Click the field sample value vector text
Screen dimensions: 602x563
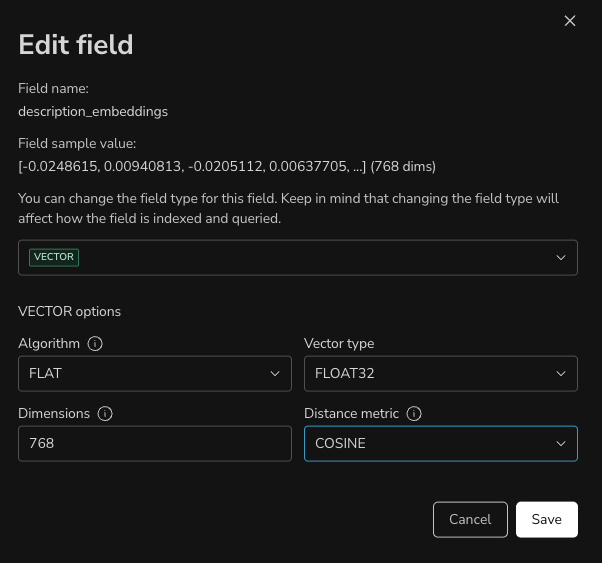(x=227, y=166)
